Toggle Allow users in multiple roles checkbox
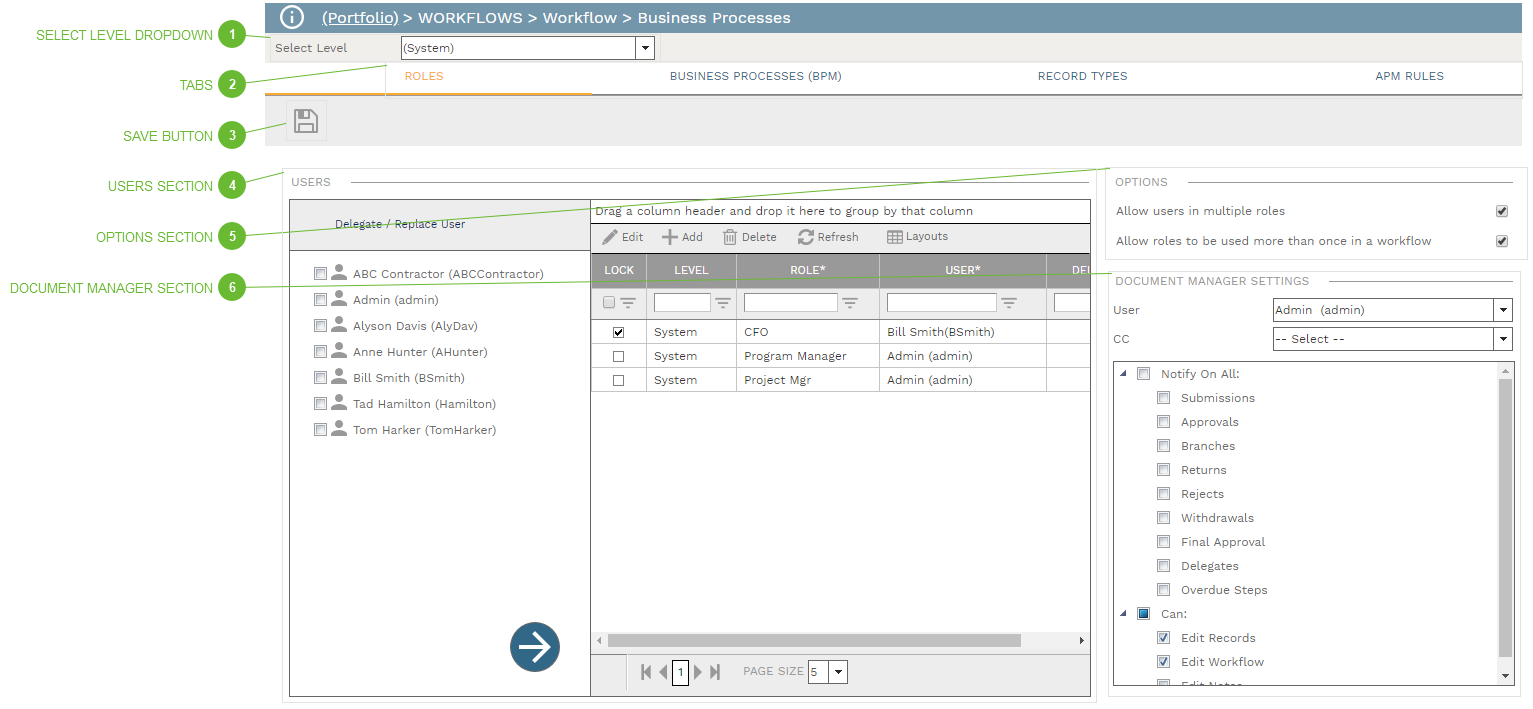This screenshot has width=1533, height=709. point(1501,211)
